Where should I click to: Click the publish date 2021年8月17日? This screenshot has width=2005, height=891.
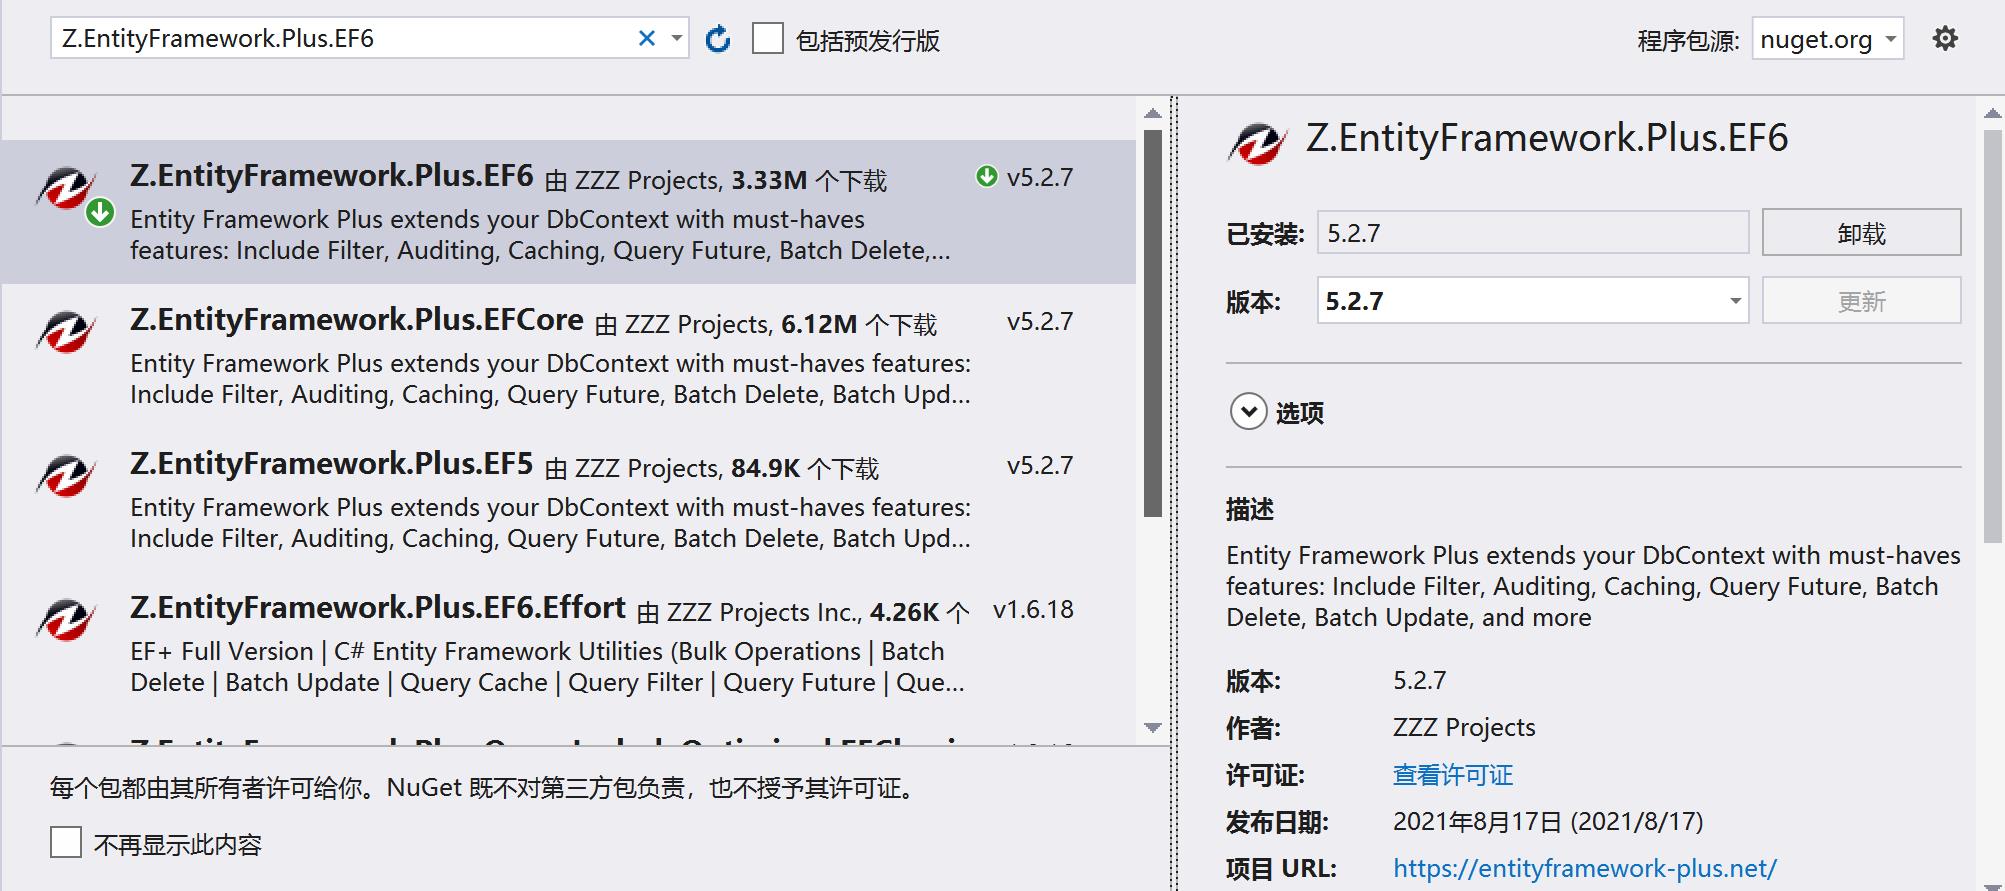pyautogui.click(x=1548, y=822)
